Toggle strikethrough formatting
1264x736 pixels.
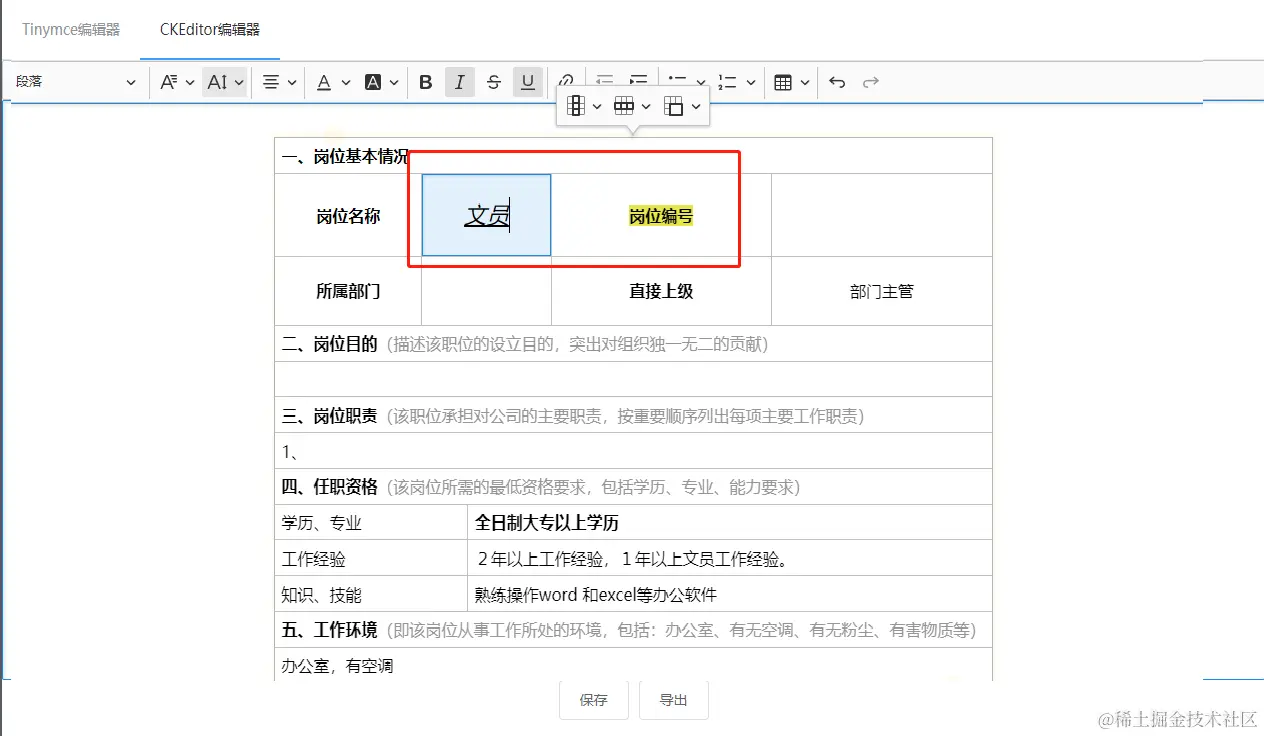494,82
